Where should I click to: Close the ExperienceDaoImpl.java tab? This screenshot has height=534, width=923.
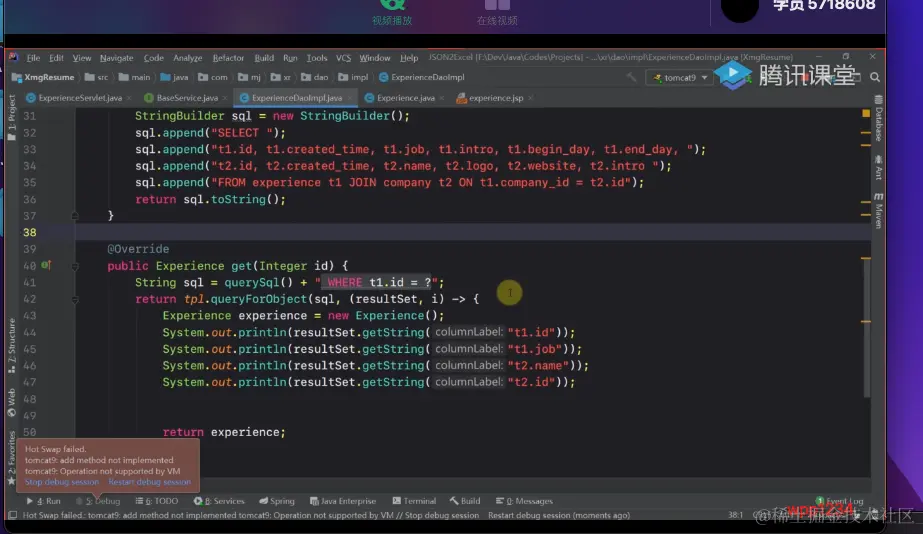click(x=350, y=98)
